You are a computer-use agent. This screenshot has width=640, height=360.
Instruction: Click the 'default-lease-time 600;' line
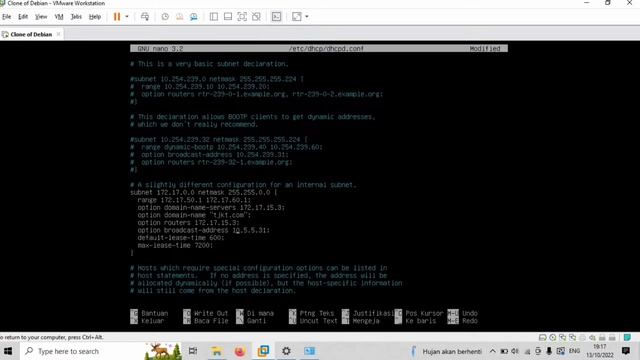181,238
